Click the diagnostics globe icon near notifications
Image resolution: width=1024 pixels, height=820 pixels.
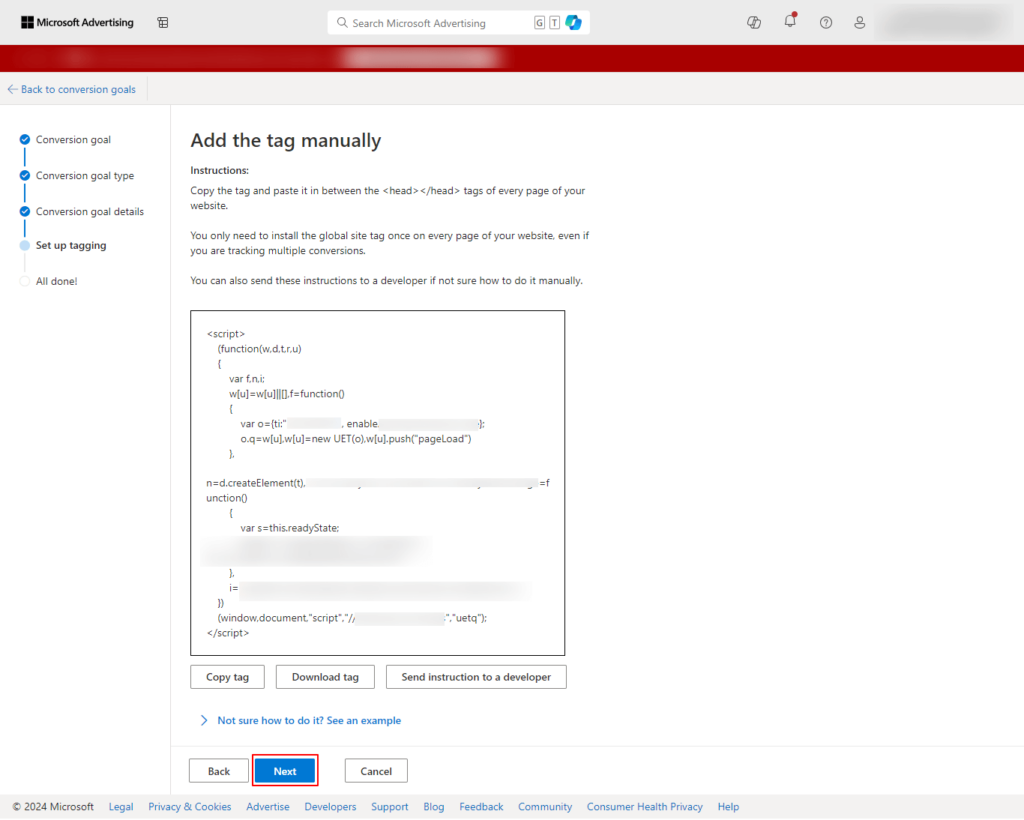(x=753, y=22)
